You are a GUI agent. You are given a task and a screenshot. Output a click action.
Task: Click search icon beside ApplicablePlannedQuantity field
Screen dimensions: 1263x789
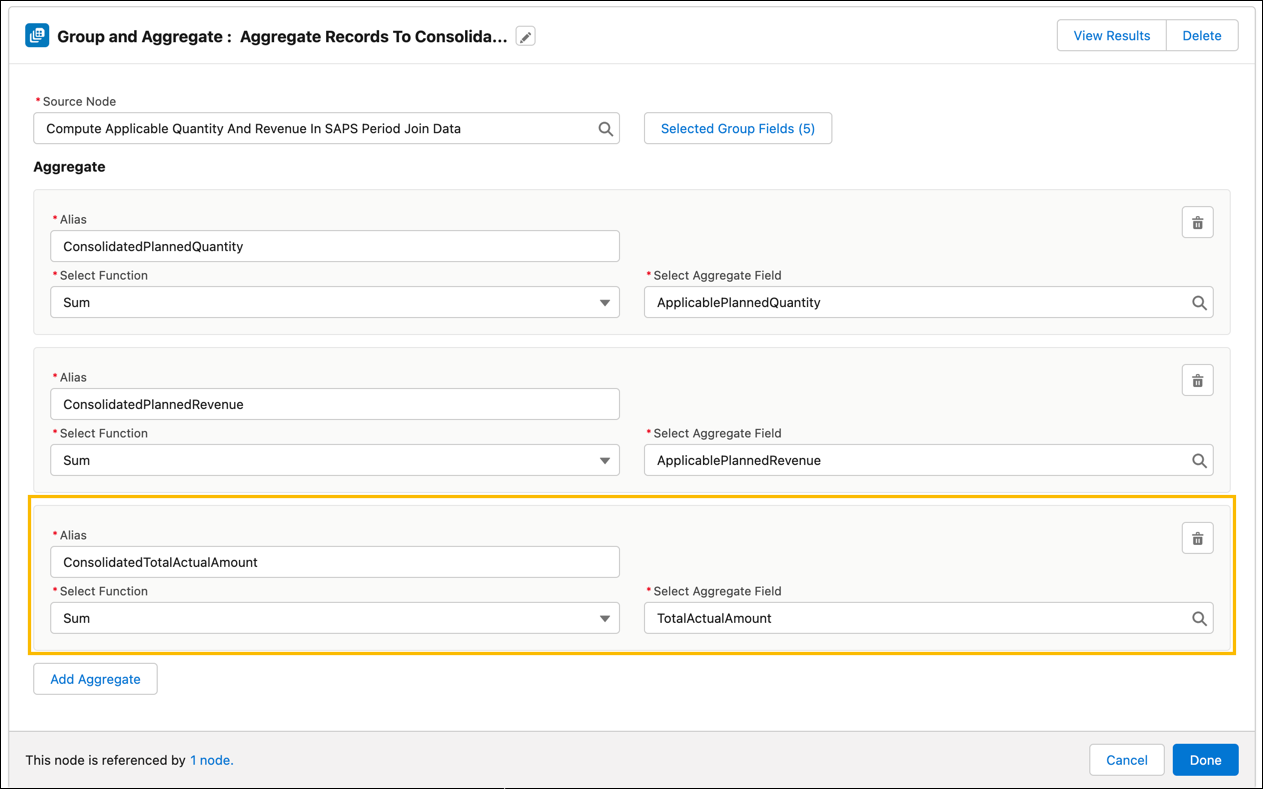1199,302
